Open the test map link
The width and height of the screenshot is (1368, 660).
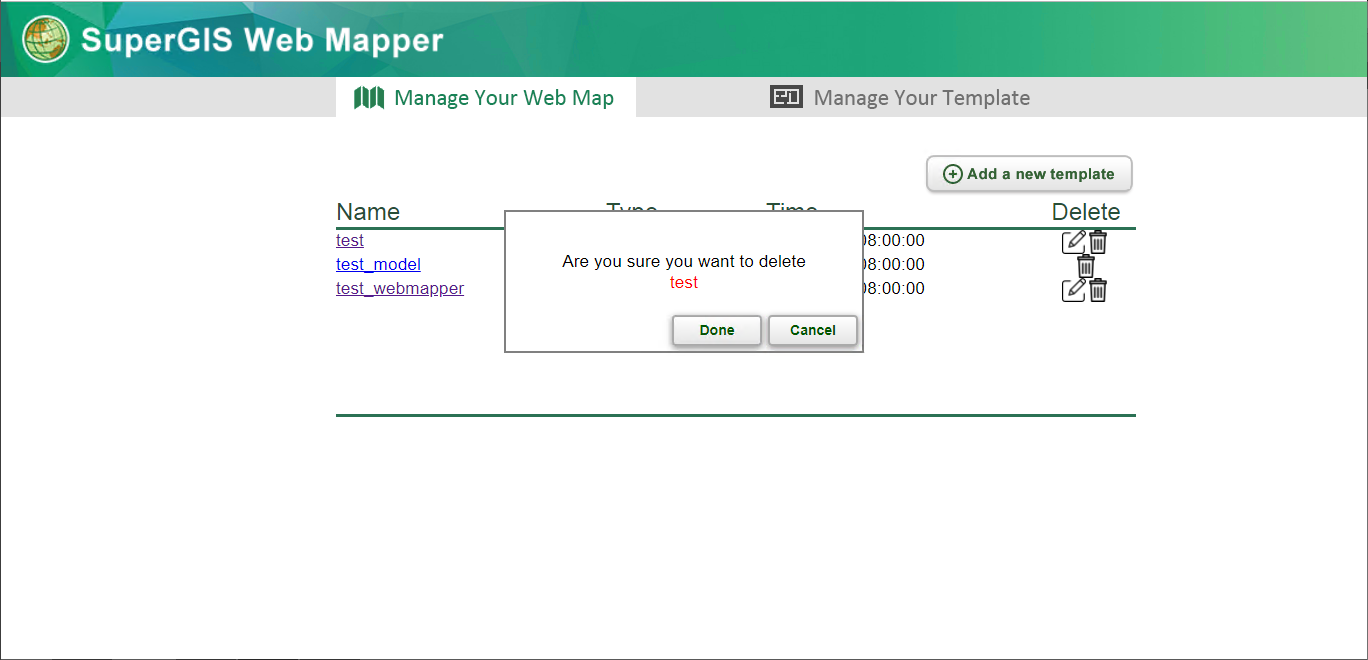click(350, 240)
